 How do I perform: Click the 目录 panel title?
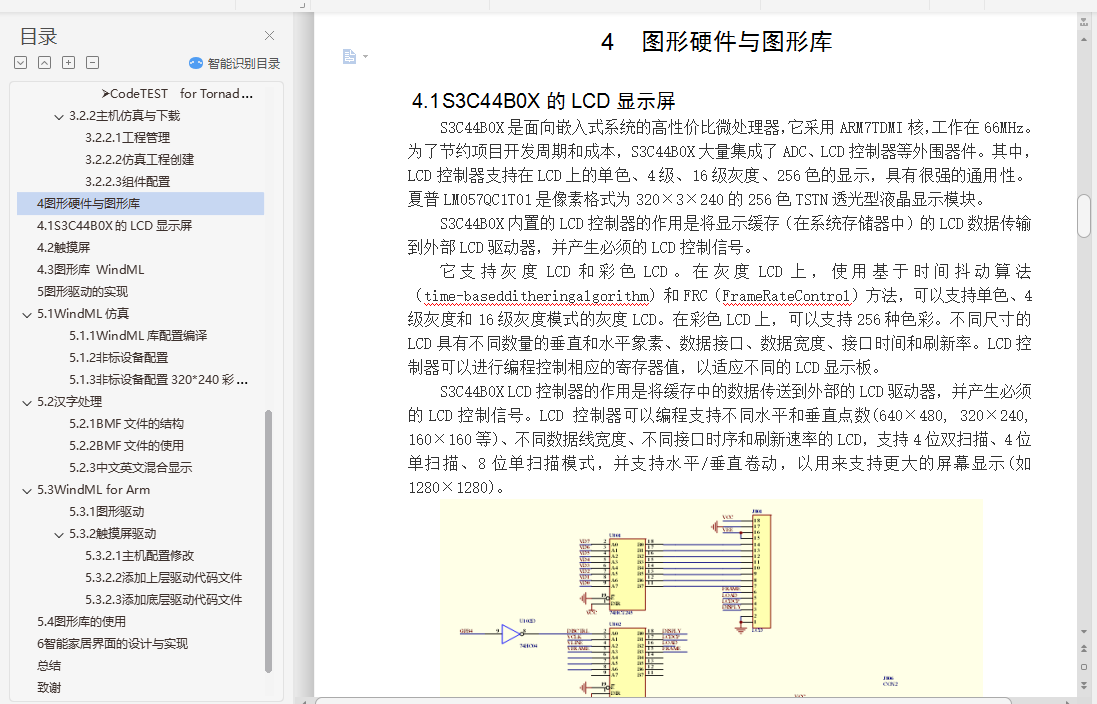[x=38, y=36]
